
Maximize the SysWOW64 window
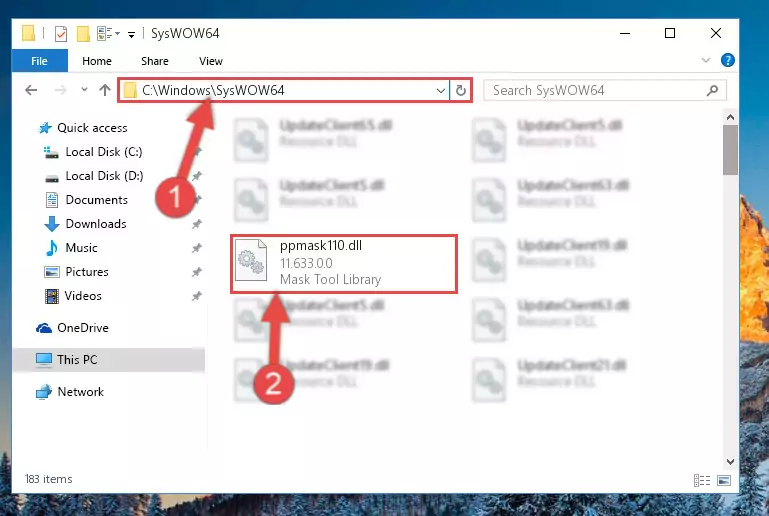point(670,33)
